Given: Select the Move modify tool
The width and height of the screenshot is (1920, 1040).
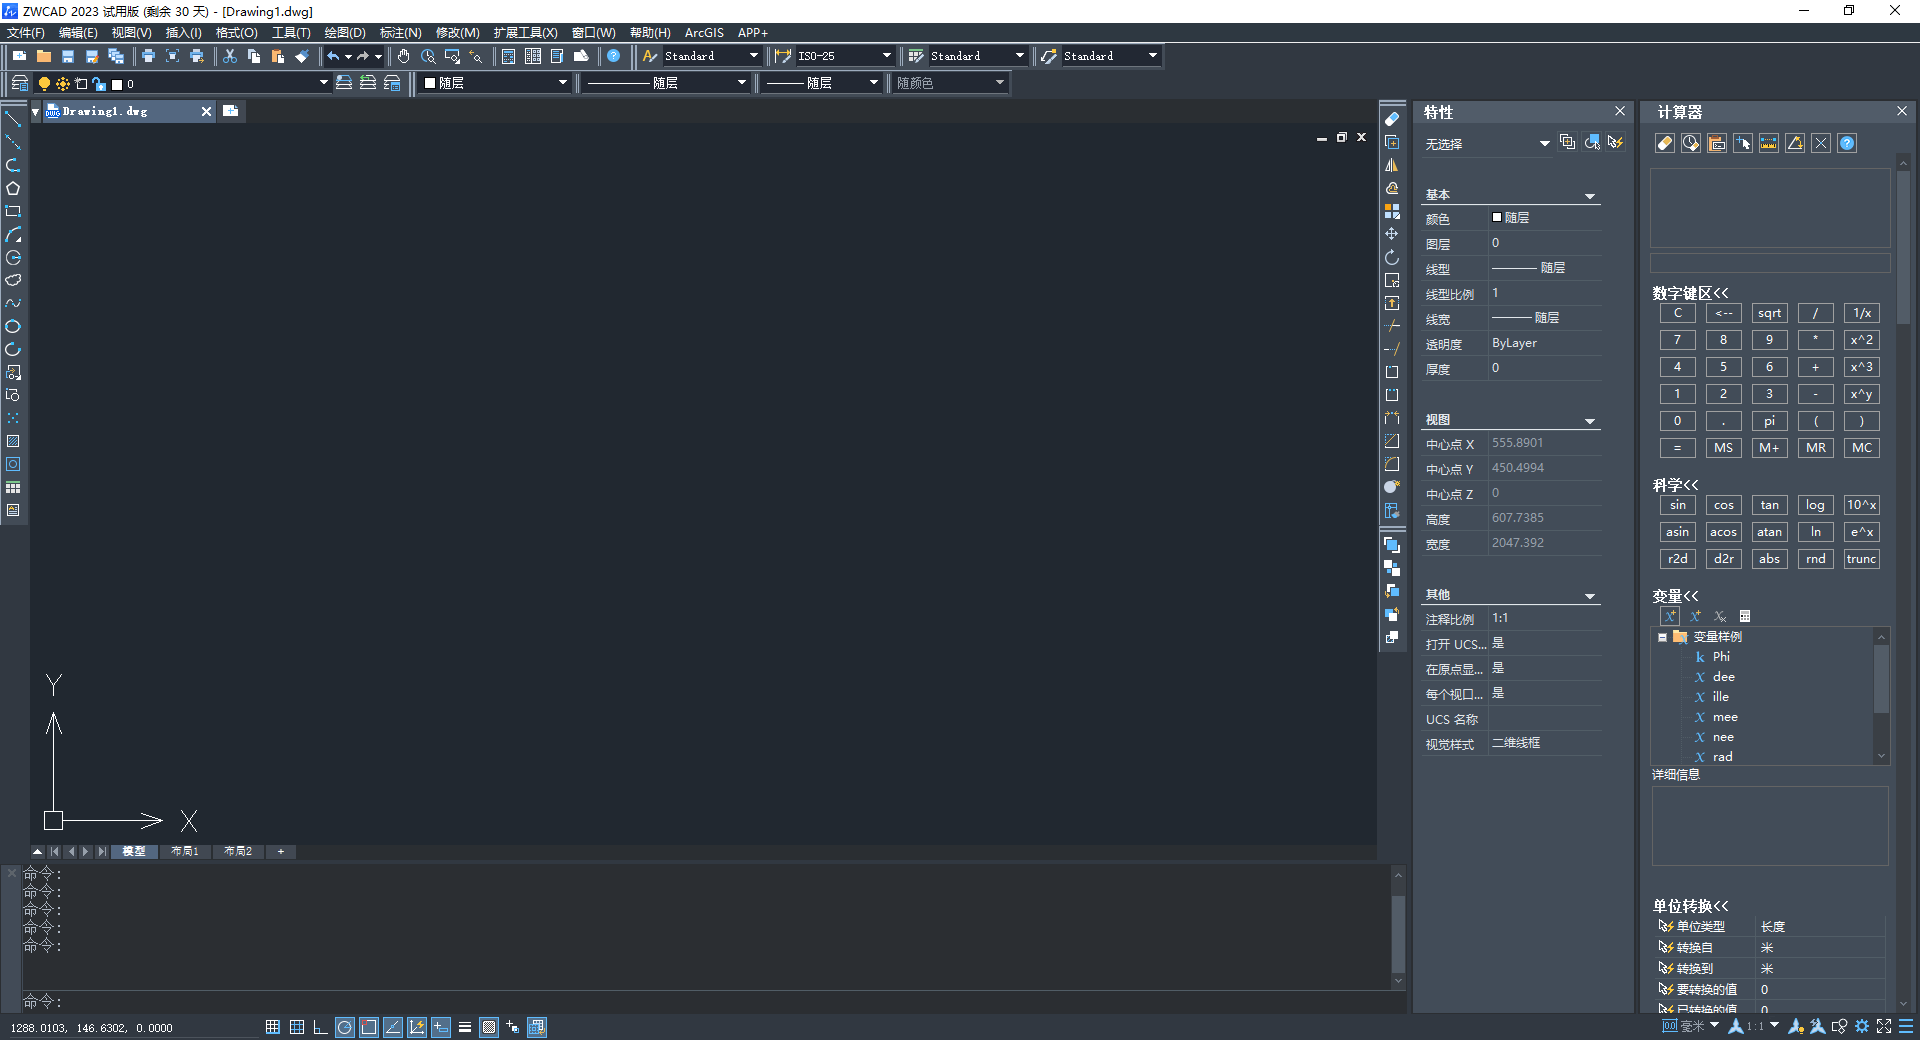Looking at the screenshot, I should point(1392,234).
